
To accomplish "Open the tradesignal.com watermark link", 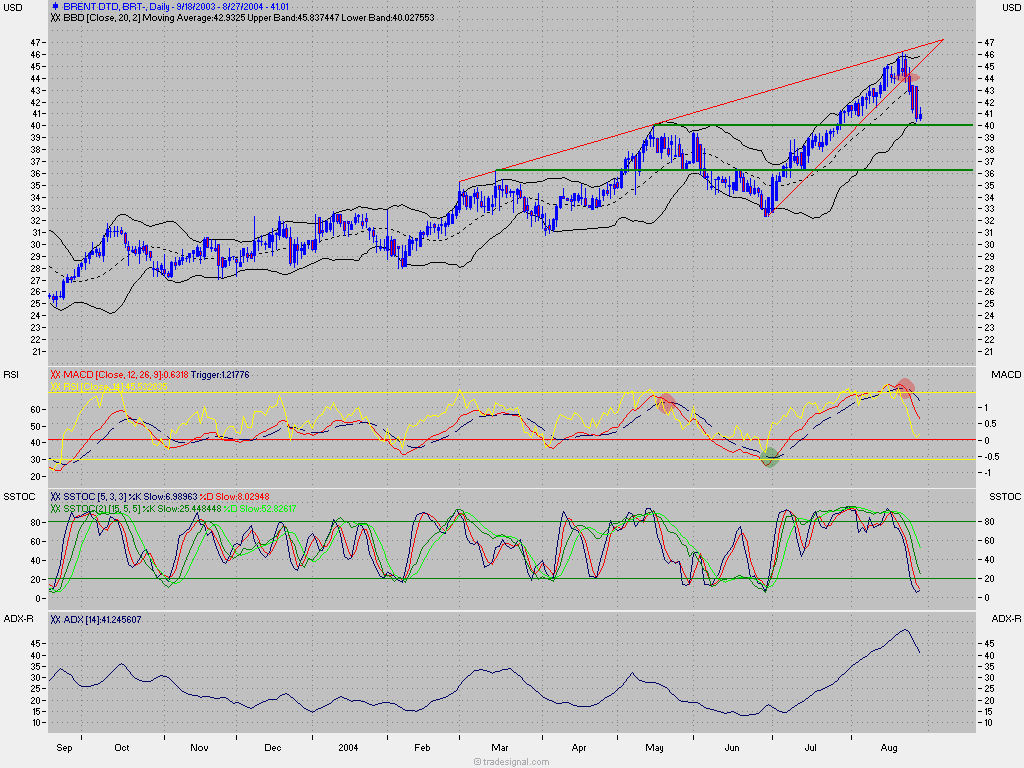I will [x=511, y=761].
